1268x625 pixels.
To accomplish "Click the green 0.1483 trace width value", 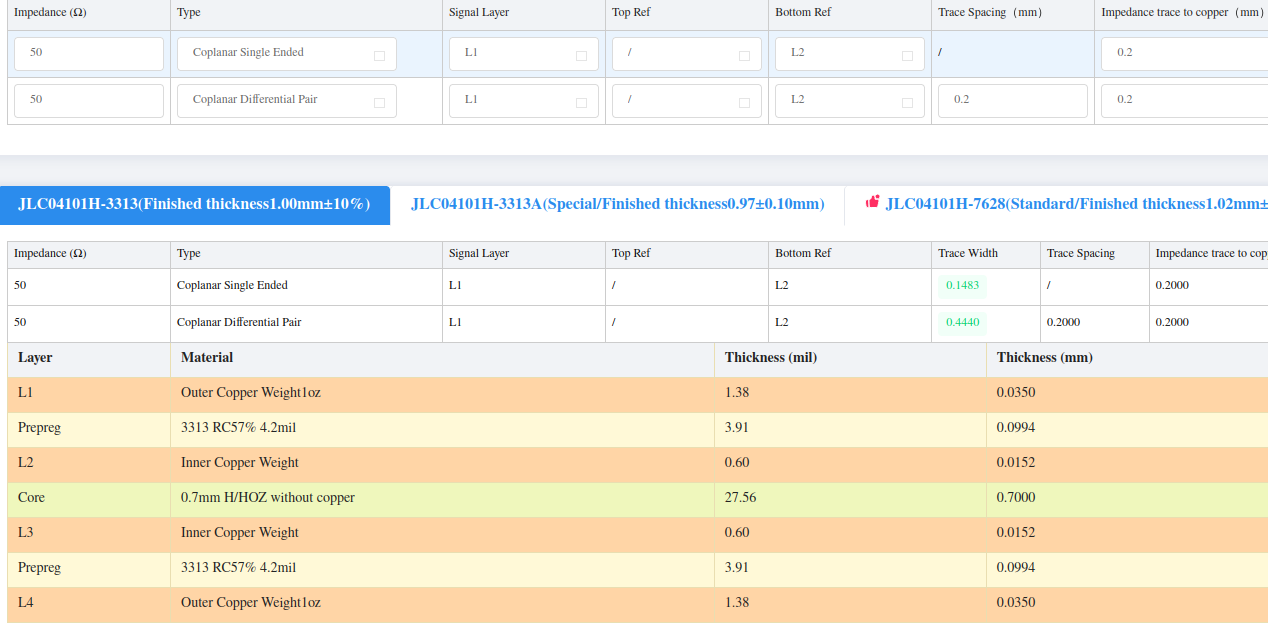I will coord(961,286).
